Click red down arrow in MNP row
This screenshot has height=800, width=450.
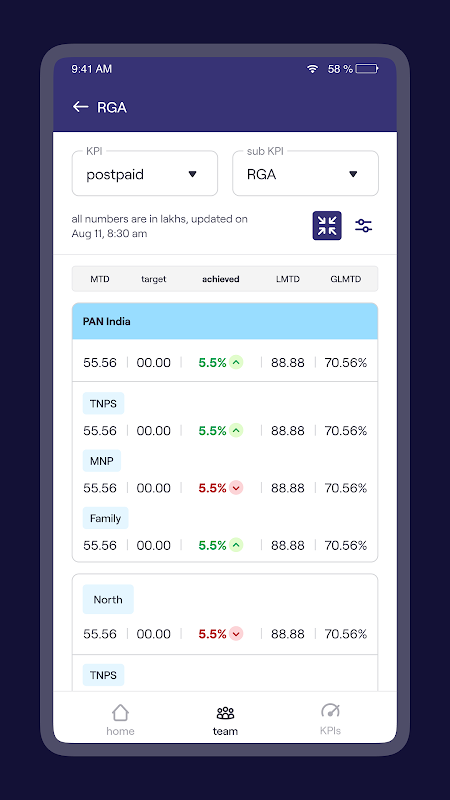[236, 488]
